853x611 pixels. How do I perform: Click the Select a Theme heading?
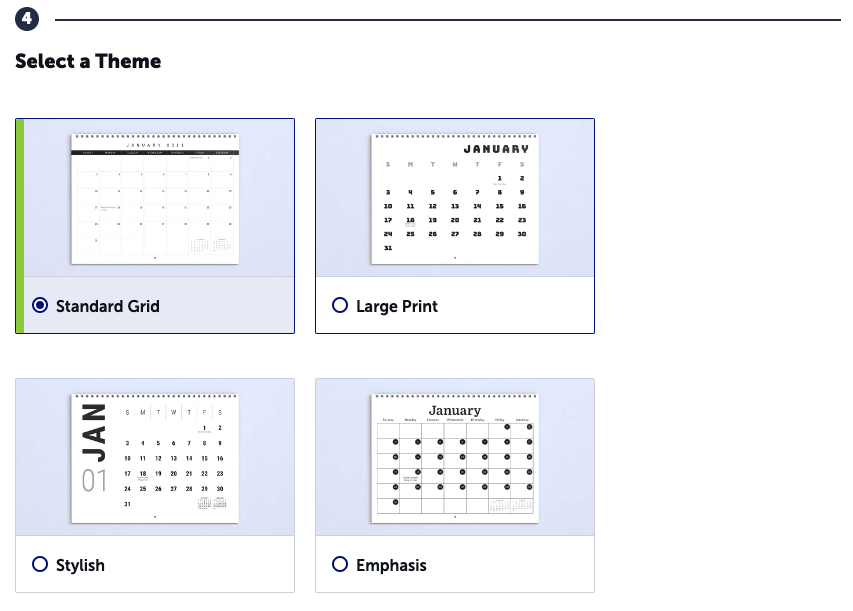point(87,61)
